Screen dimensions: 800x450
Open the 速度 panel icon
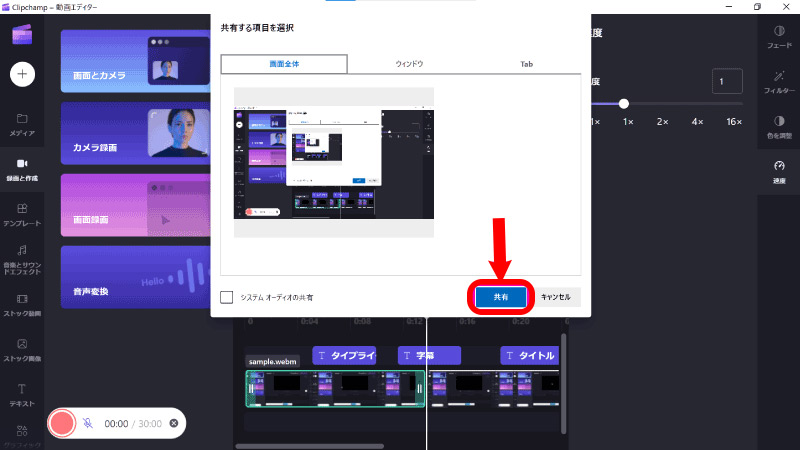779,172
